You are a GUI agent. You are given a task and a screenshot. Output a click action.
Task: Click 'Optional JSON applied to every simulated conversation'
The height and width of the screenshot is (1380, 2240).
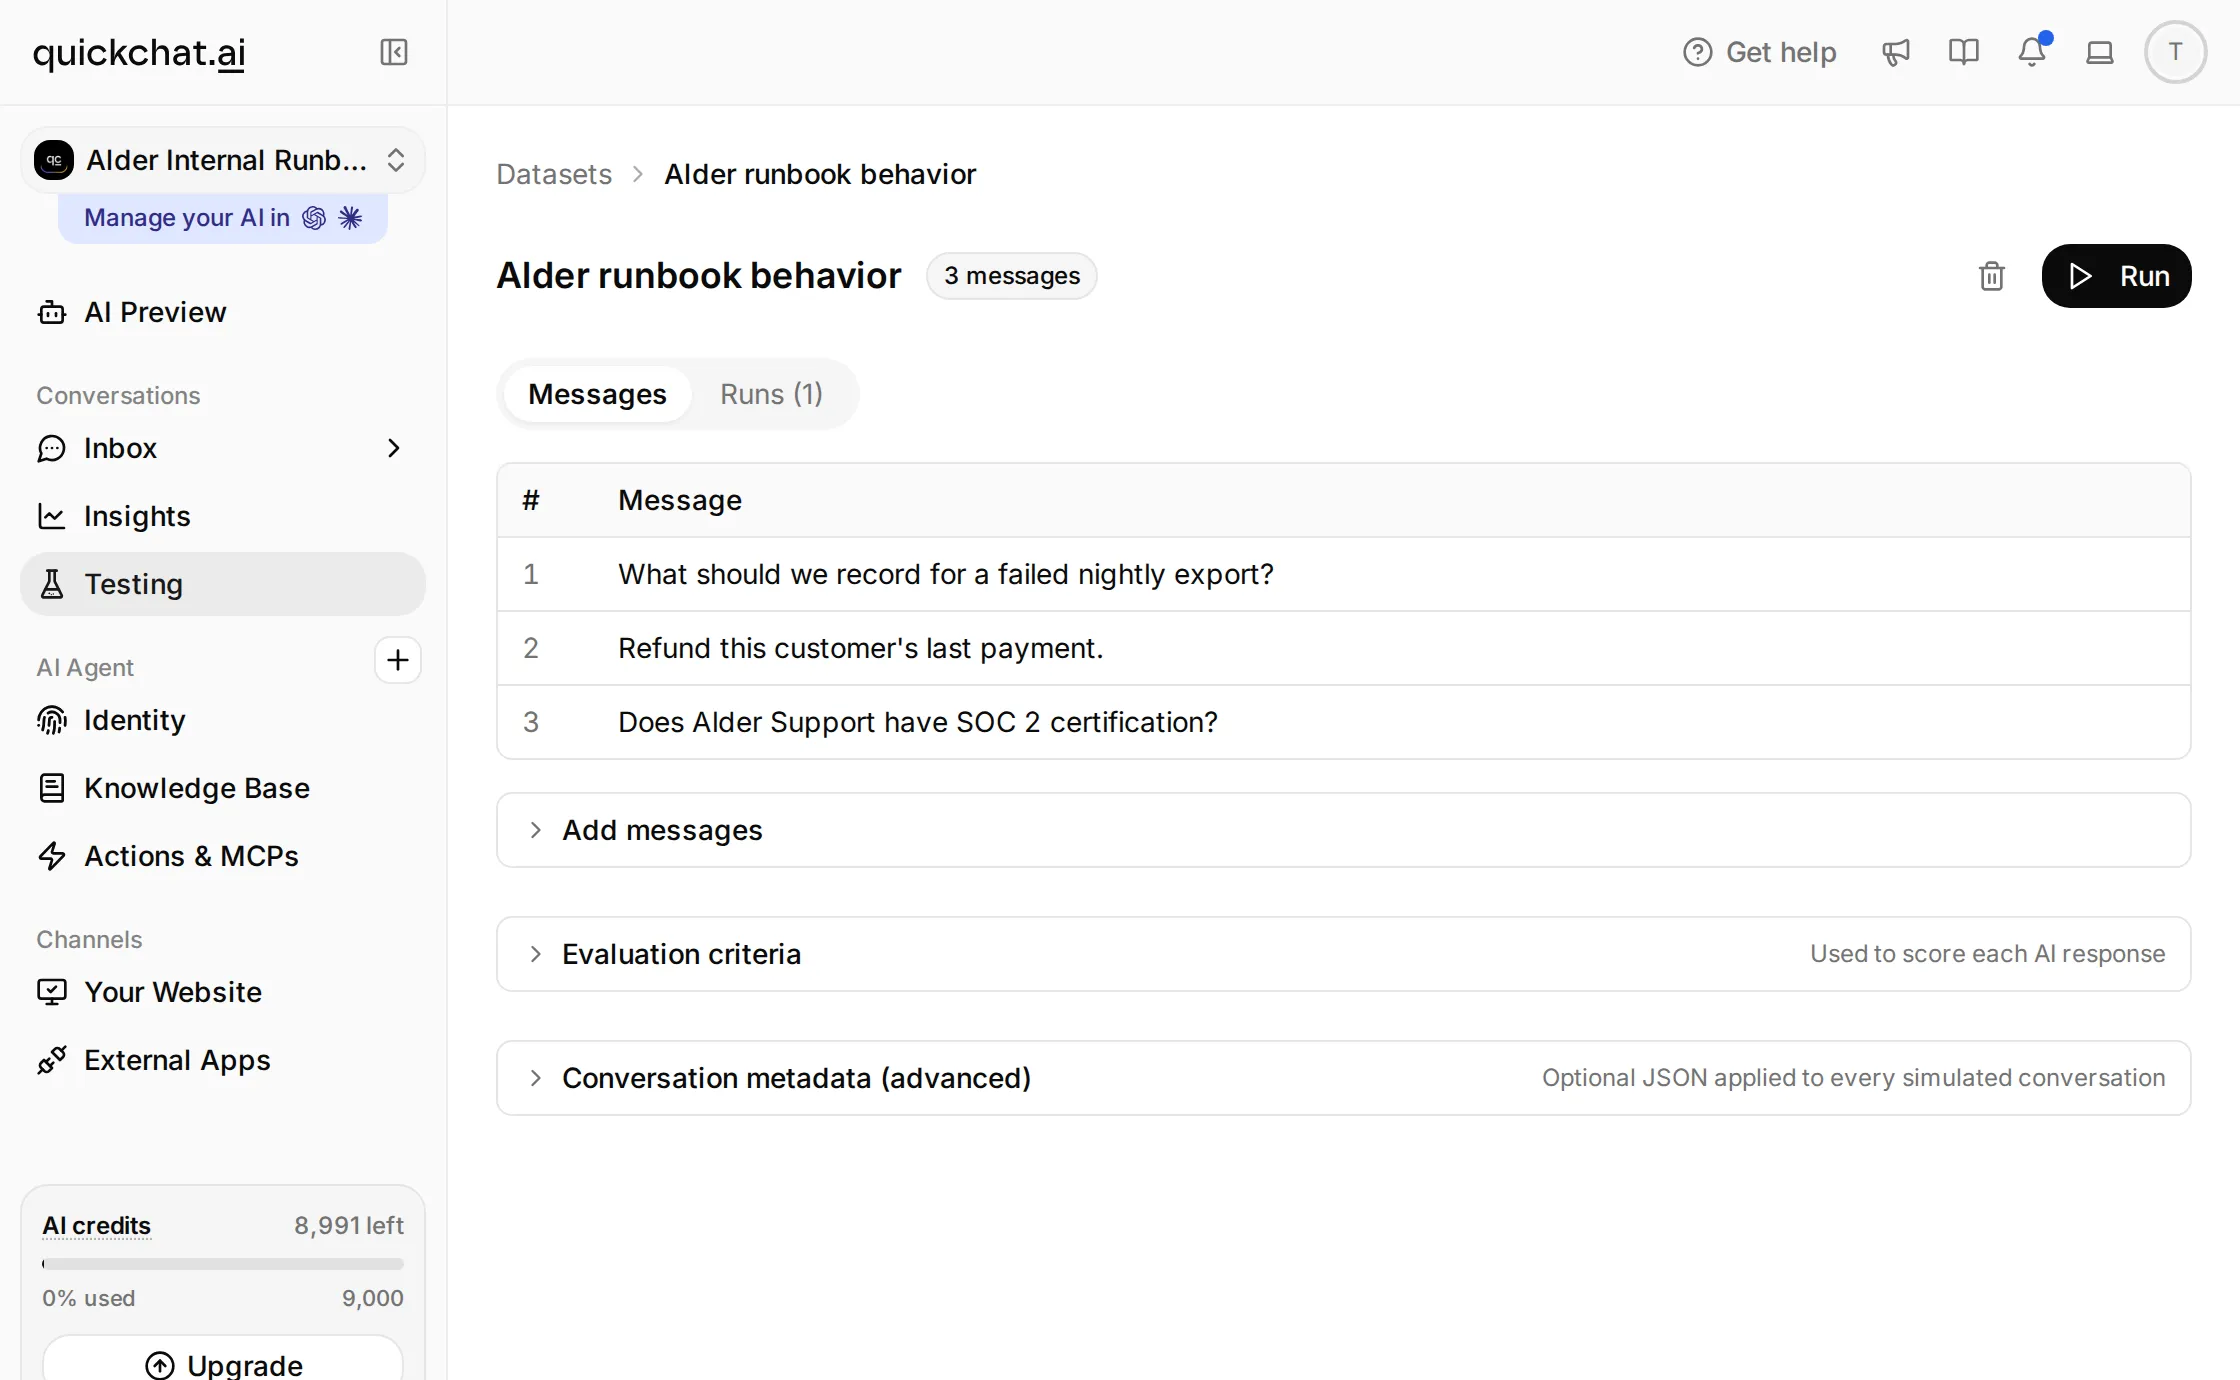point(1853,1079)
